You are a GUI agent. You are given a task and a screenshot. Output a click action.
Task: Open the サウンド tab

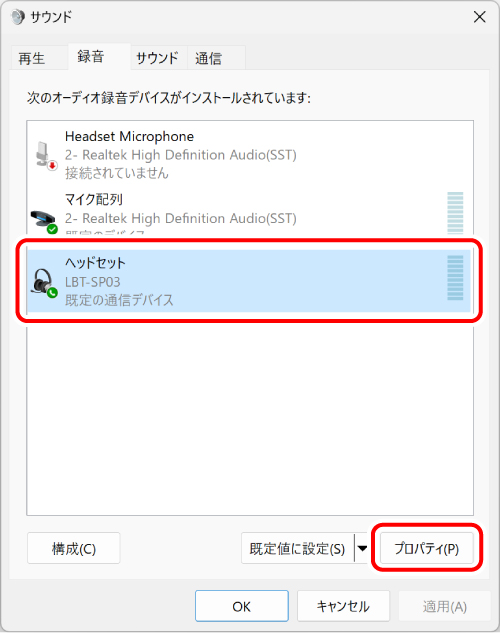coord(157,59)
